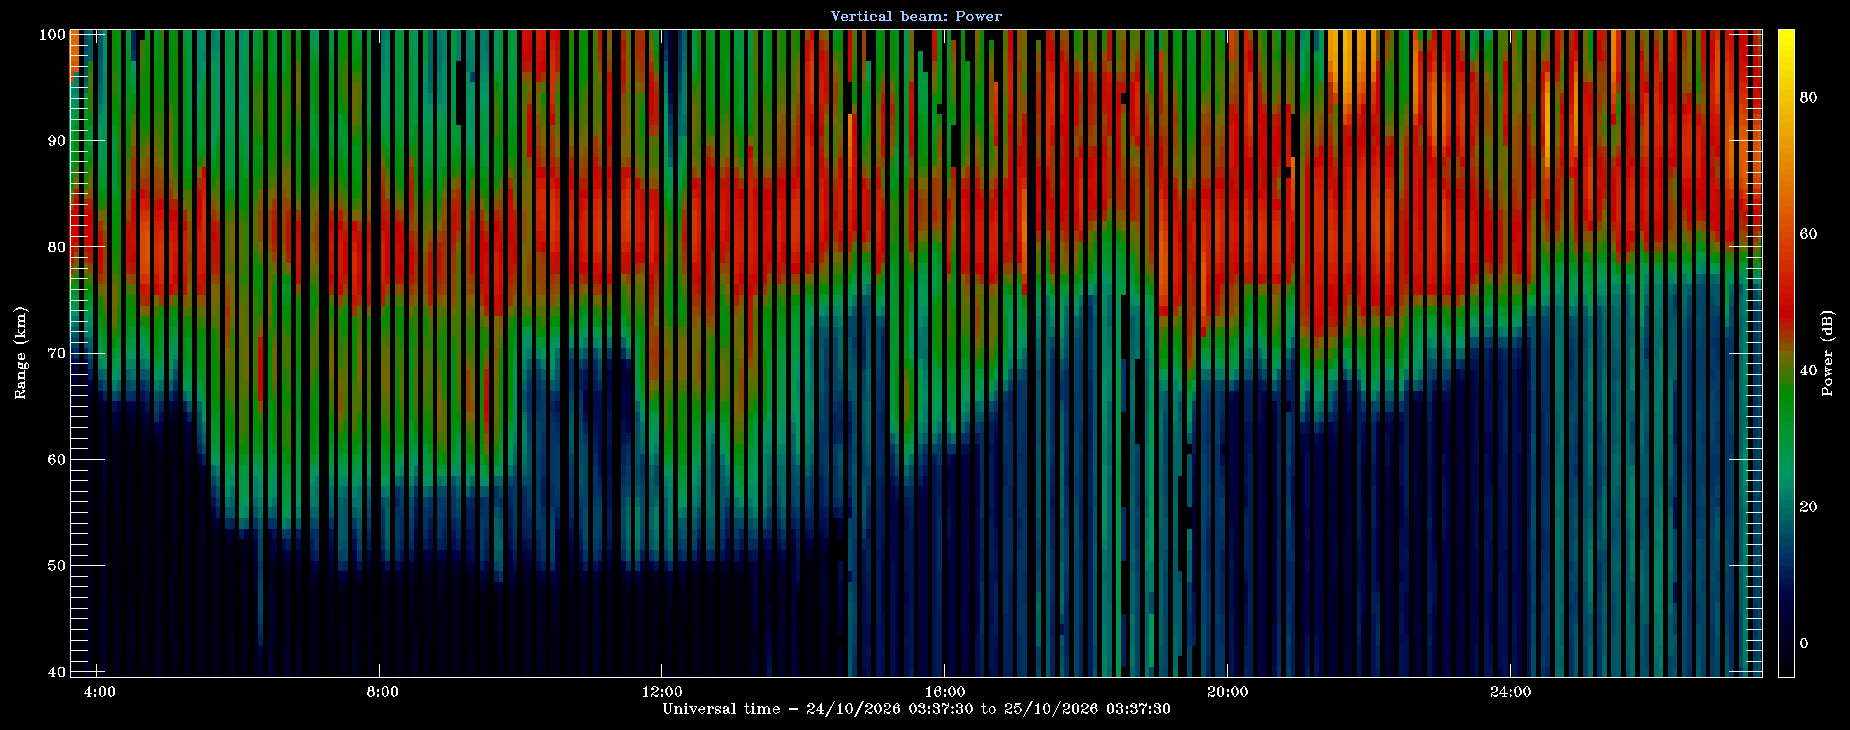Click the 40 km range axis label

(x=57, y=672)
